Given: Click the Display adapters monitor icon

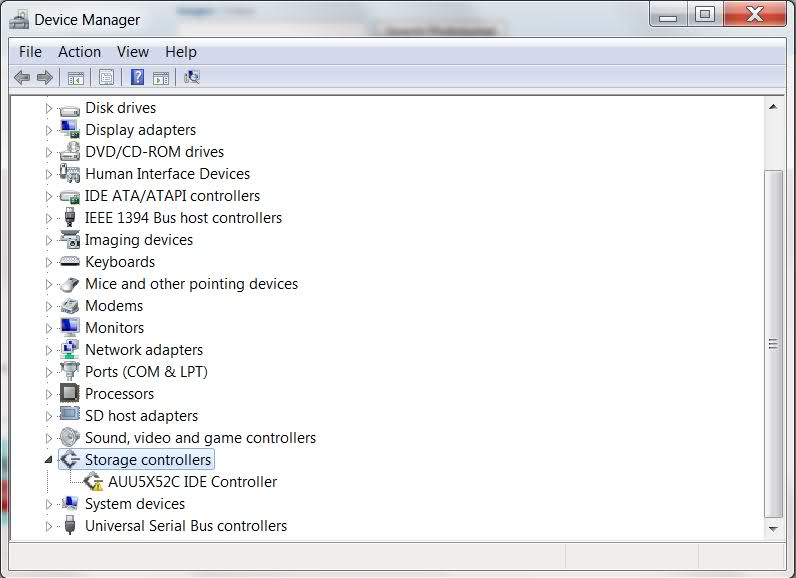Looking at the screenshot, I should (x=69, y=129).
